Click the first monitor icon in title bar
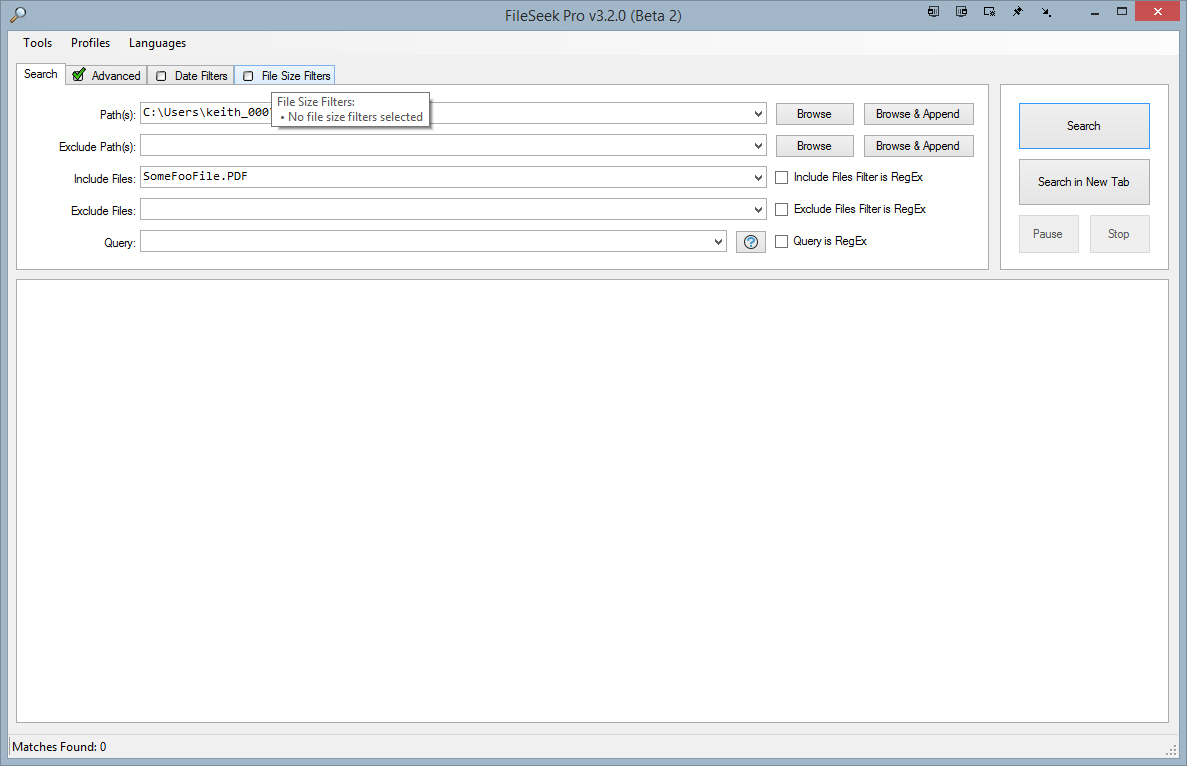 point(933,12)
